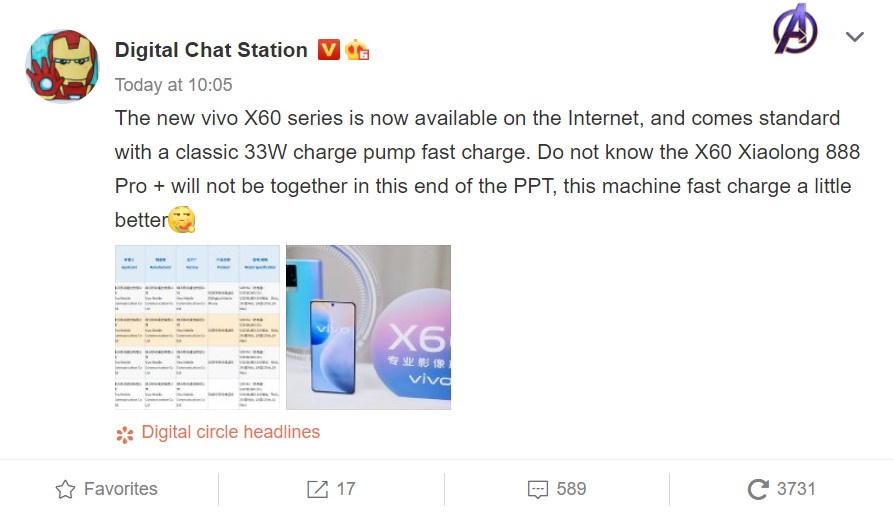Open the Digital circle headlines topic link
The image size is (894, 517).
coord(230,432)
